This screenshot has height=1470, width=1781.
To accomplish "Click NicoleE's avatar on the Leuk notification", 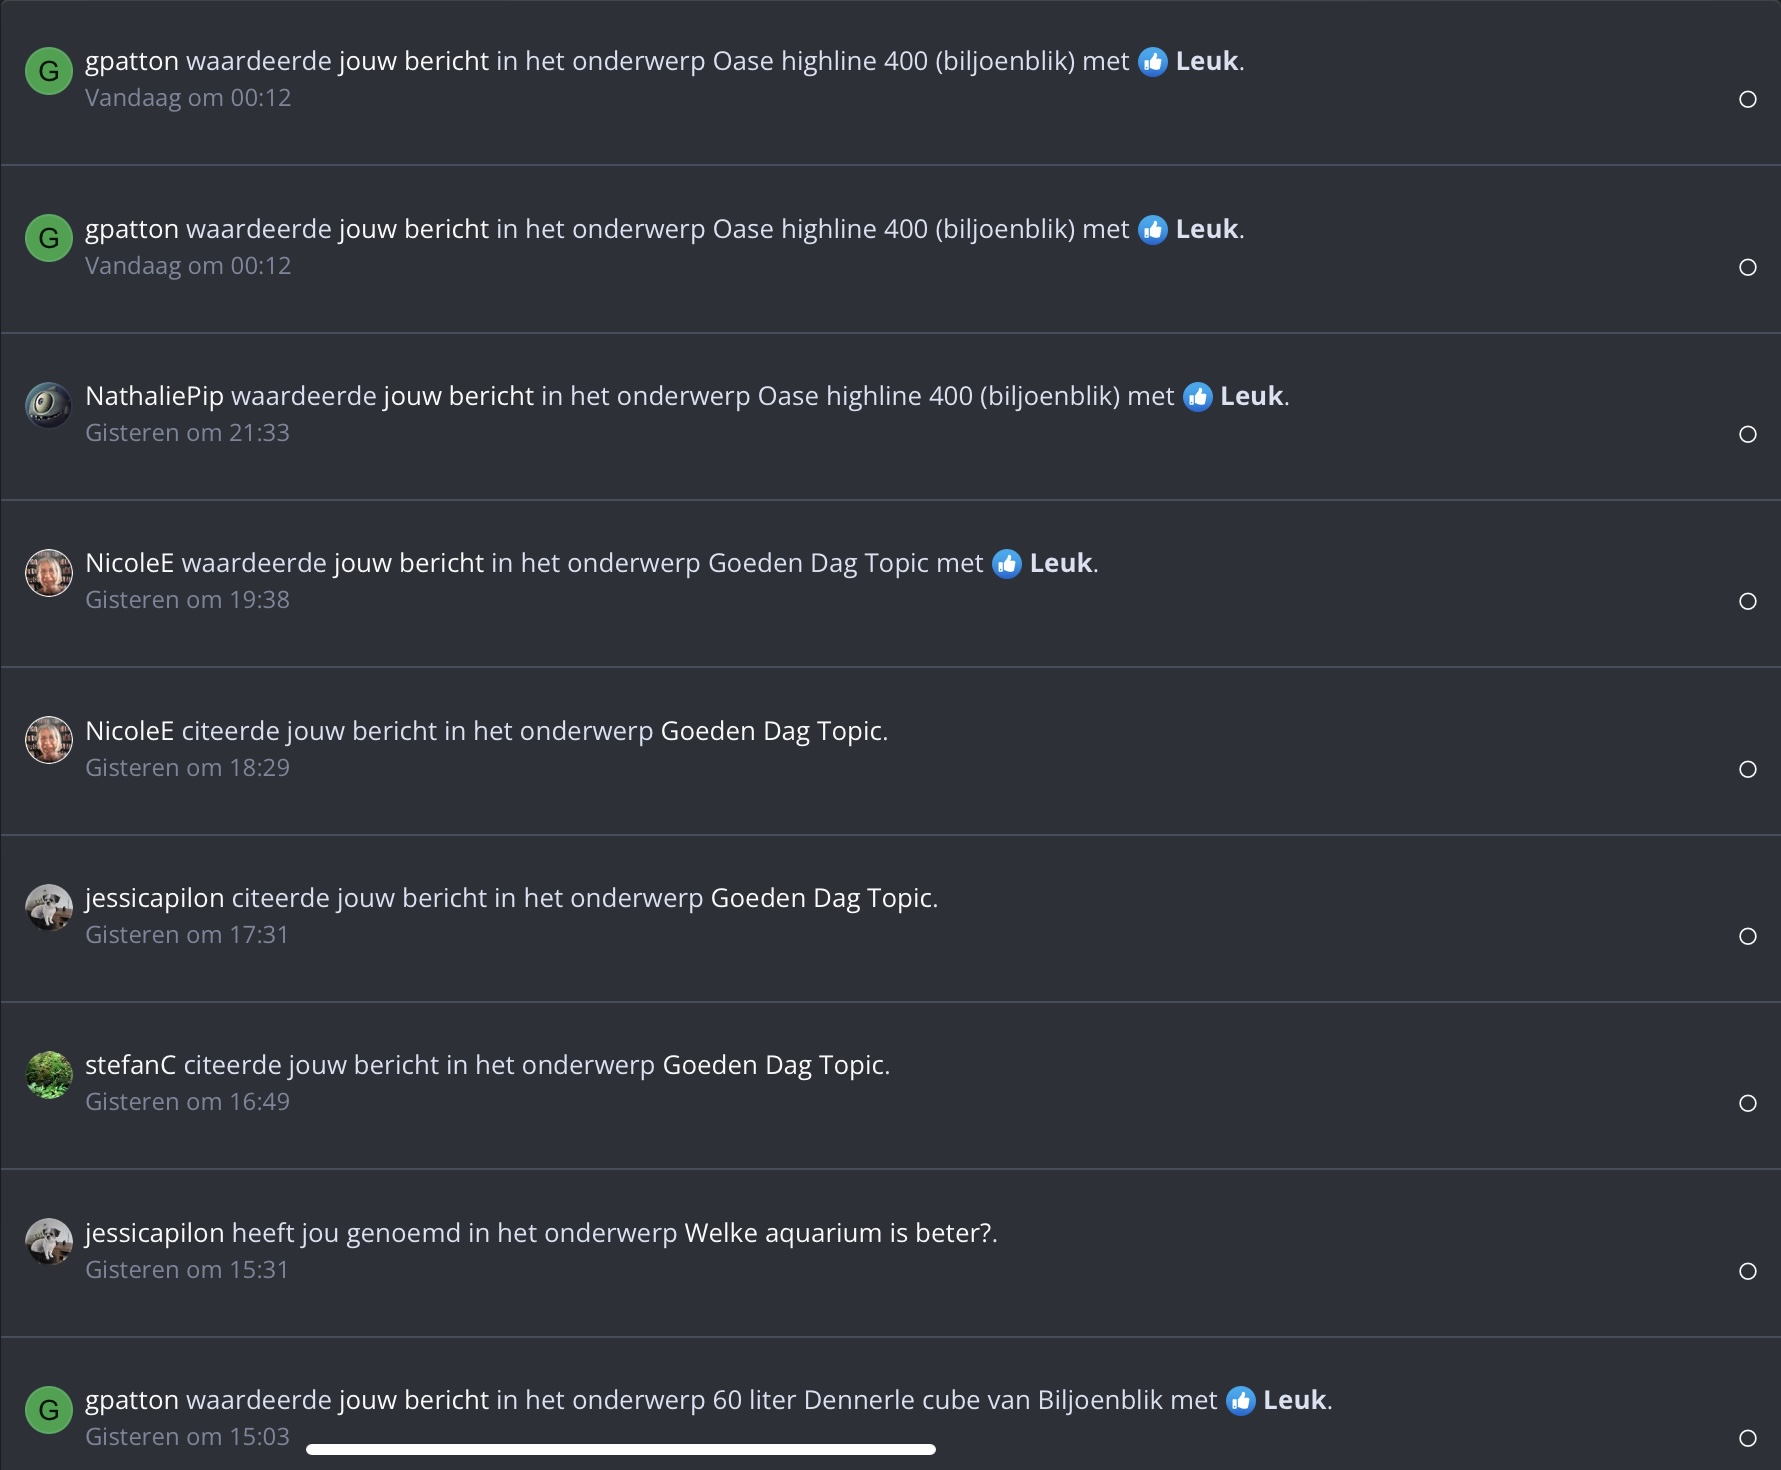I will [48, 573].
